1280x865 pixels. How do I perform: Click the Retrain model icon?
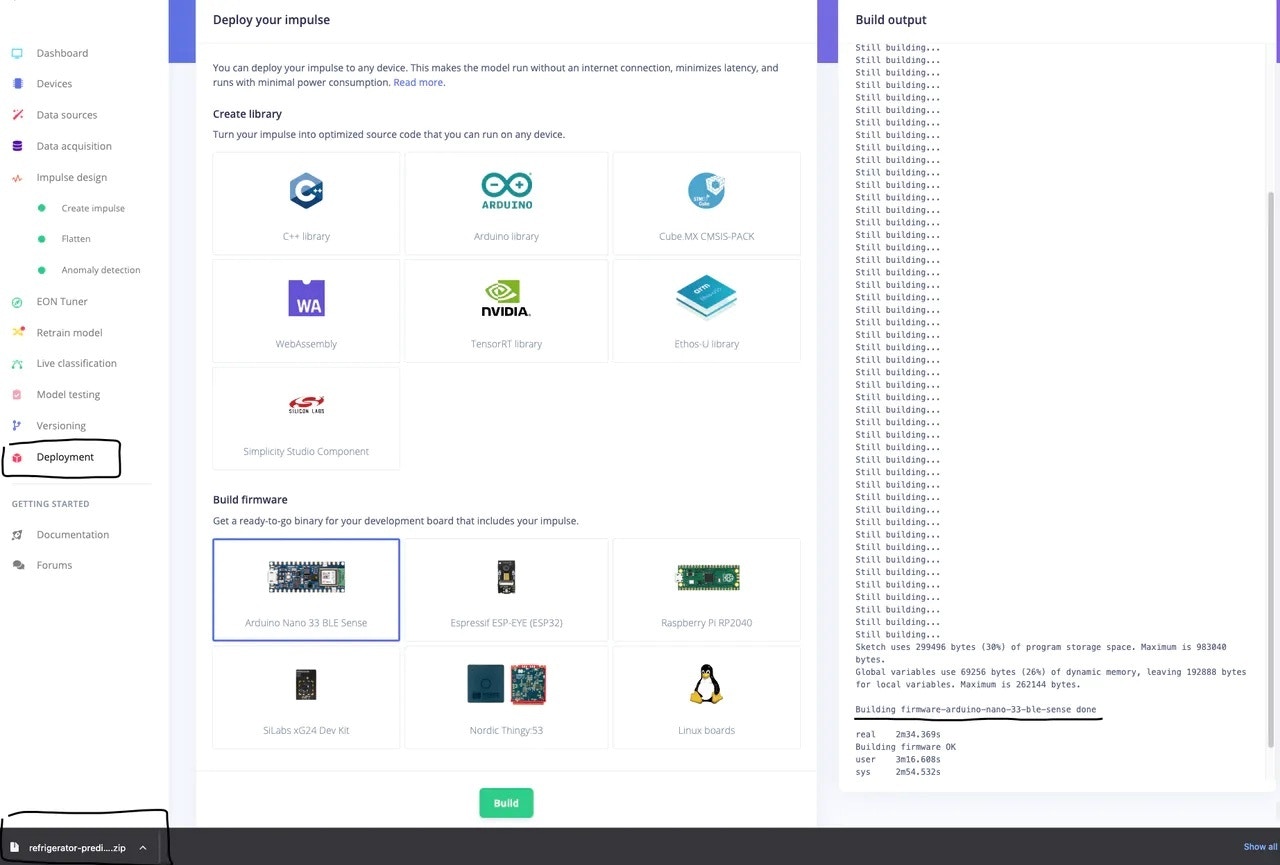click(x=17, y=332)
